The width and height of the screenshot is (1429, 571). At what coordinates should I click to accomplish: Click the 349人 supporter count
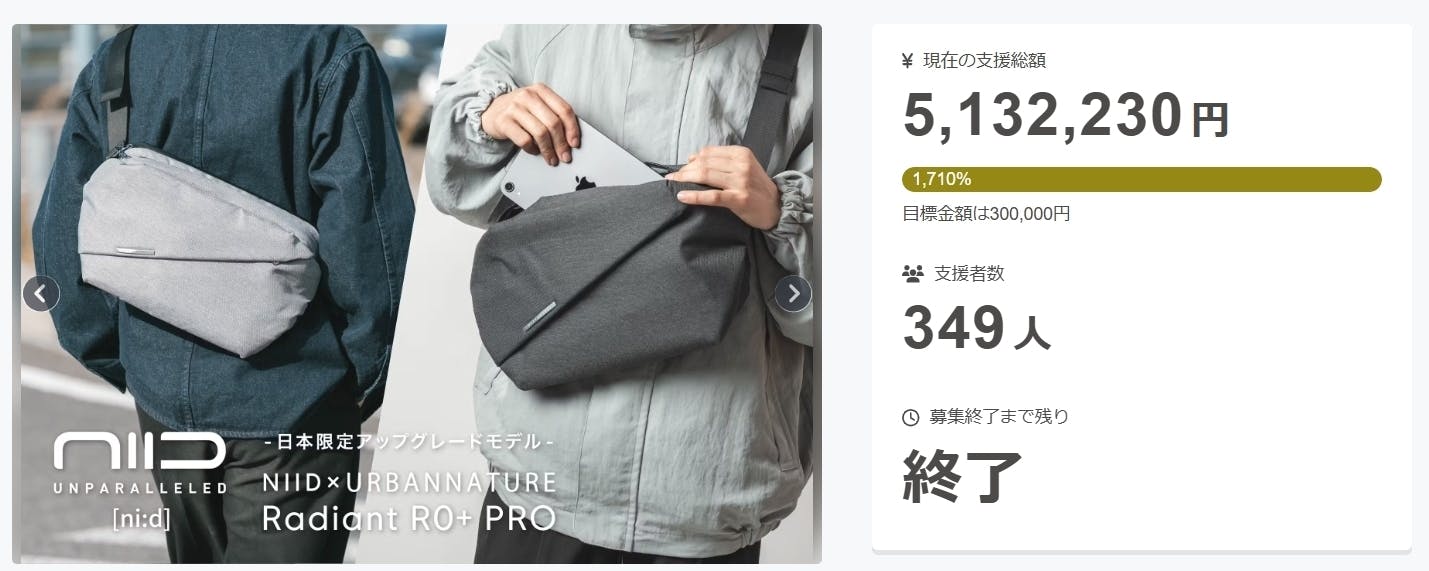pos(977,328)
